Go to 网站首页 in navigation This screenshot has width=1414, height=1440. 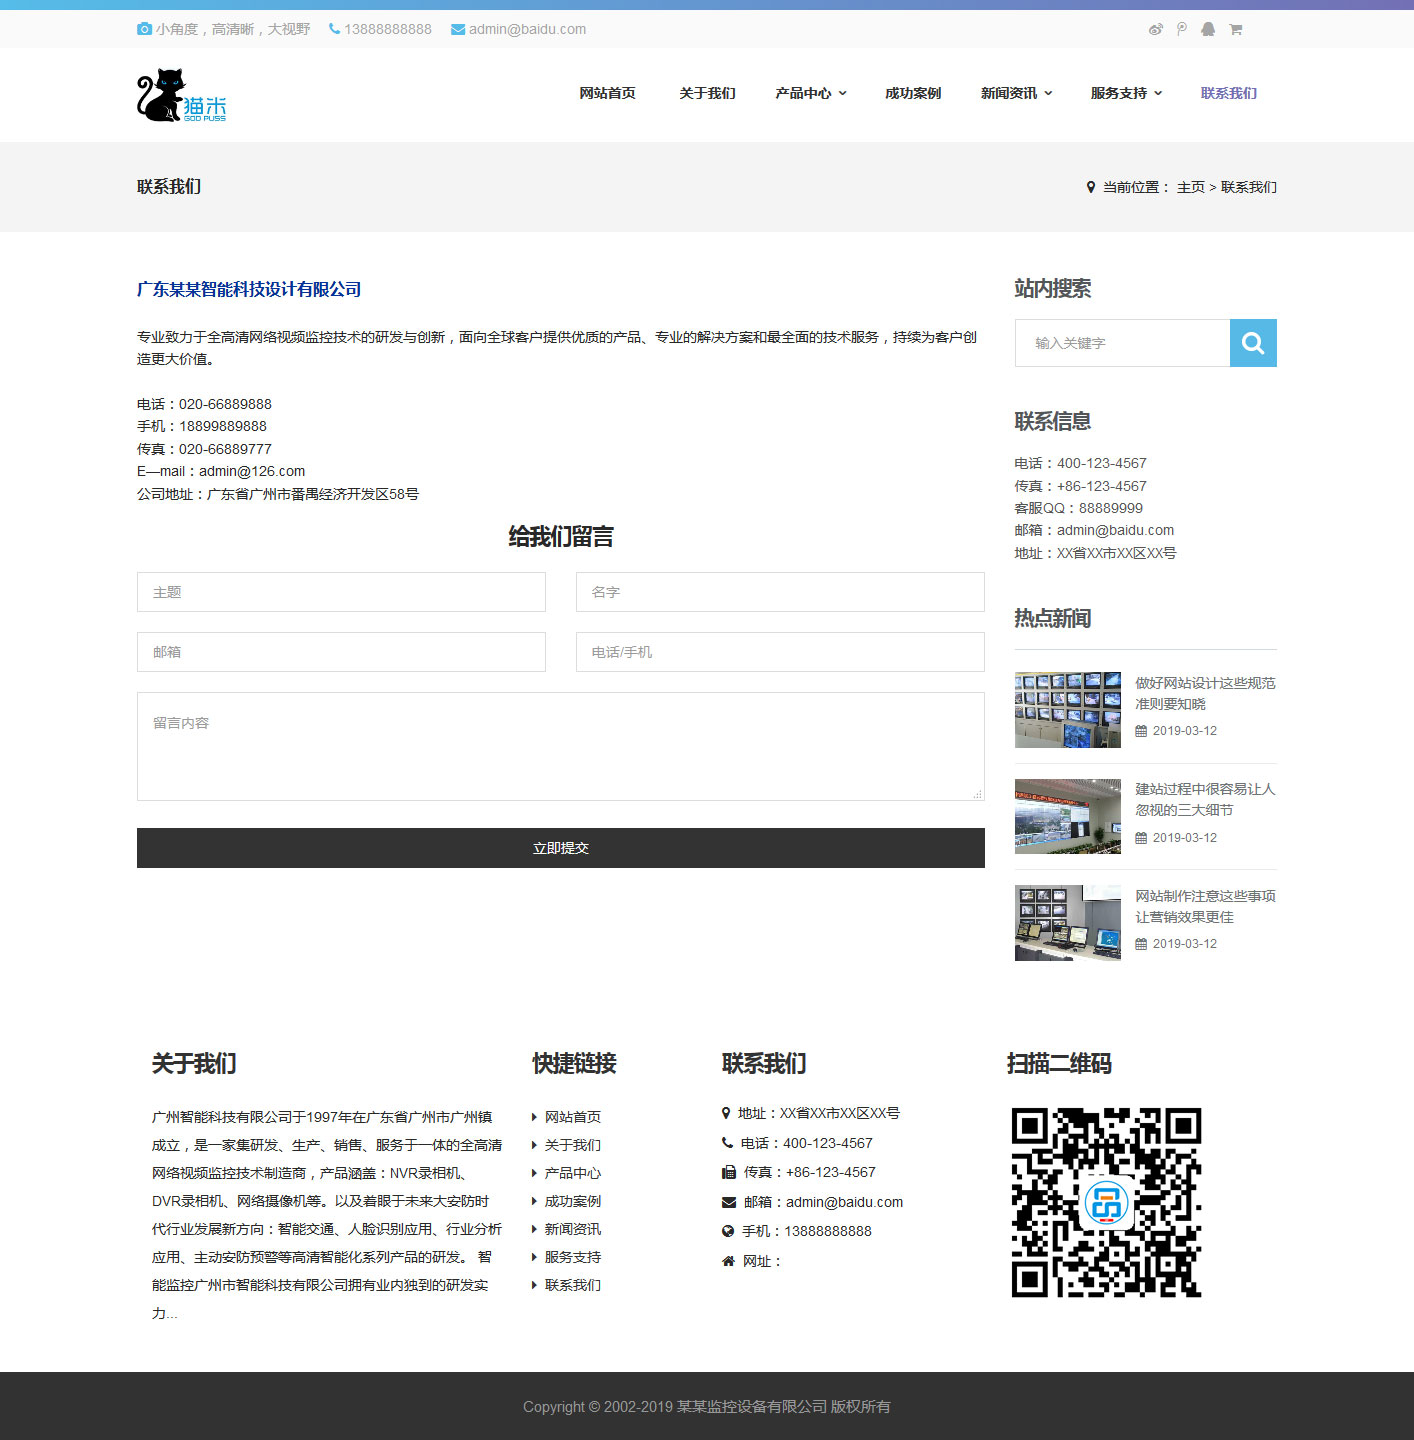pos(607,93)
